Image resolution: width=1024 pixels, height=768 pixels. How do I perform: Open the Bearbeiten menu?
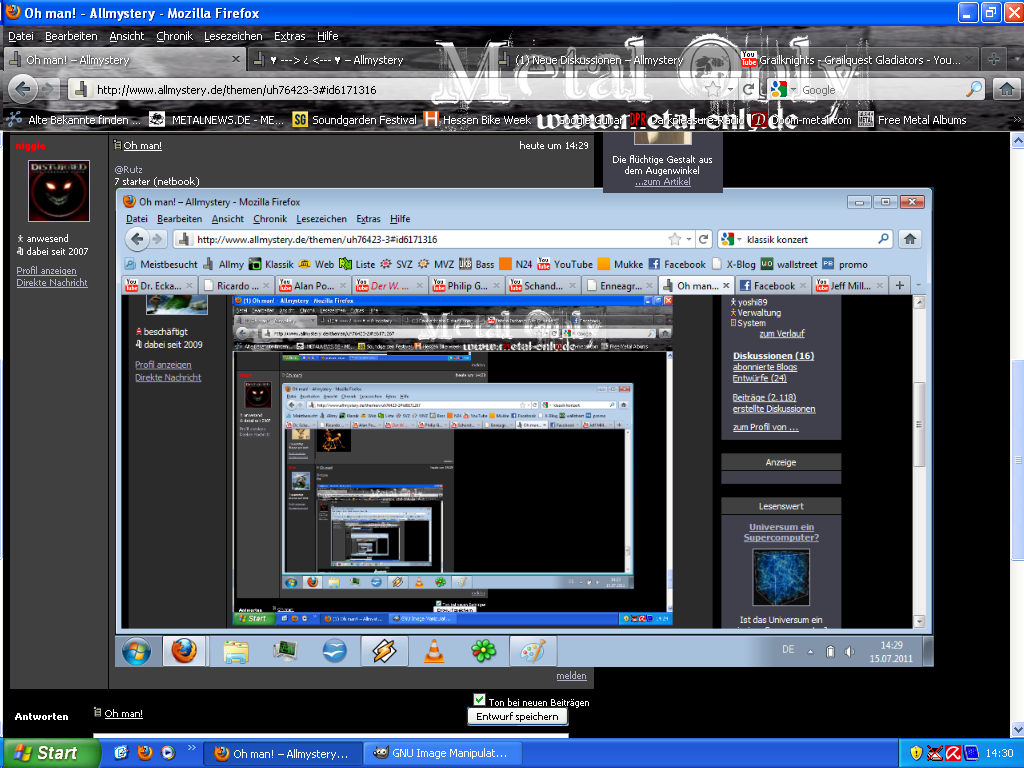point(71,36)
